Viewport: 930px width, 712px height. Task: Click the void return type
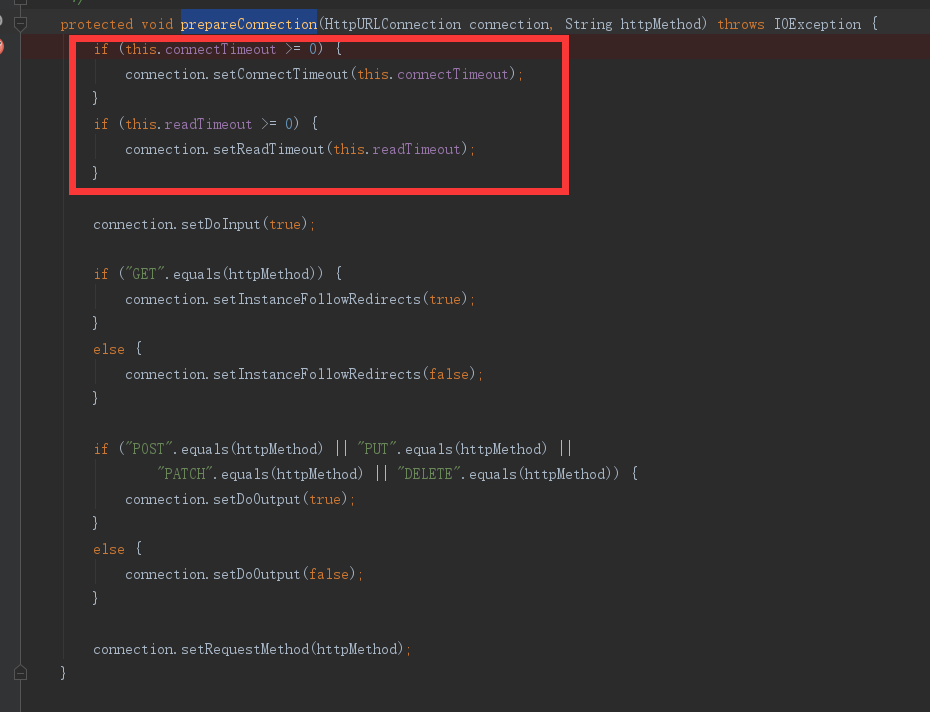157,24
